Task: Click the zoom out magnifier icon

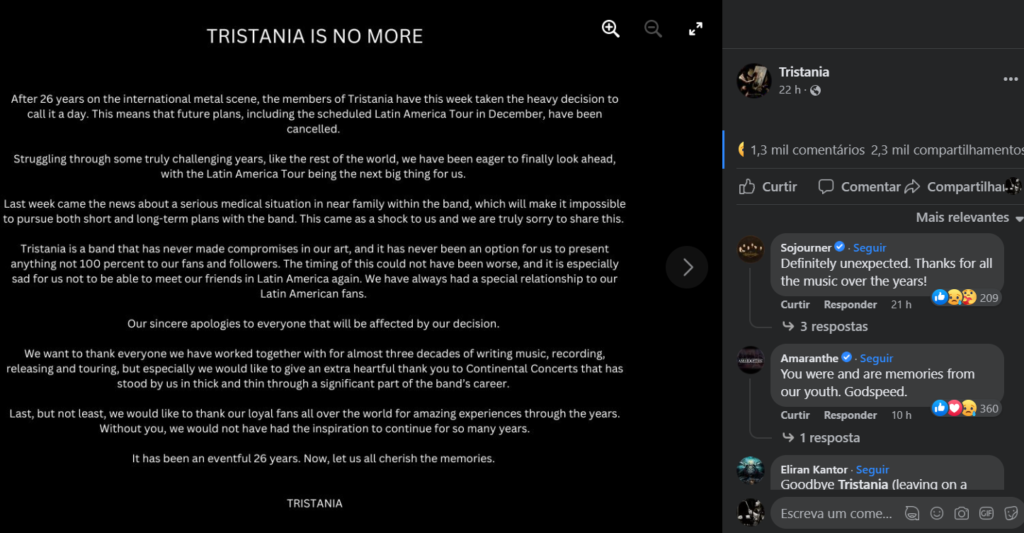Action: click(x=653, y=29)
